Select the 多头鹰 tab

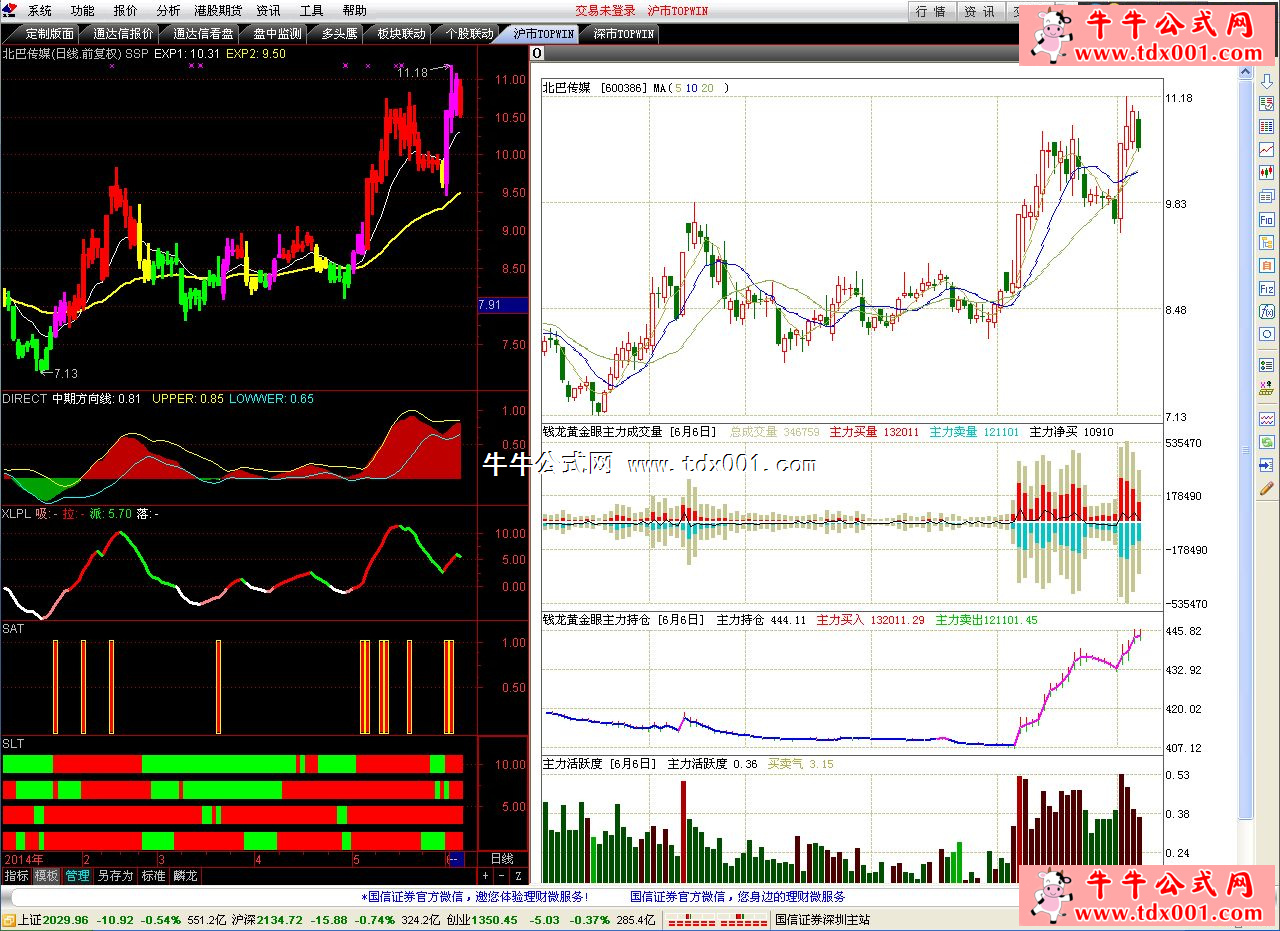pyautogui.click(x=338, y=33)
